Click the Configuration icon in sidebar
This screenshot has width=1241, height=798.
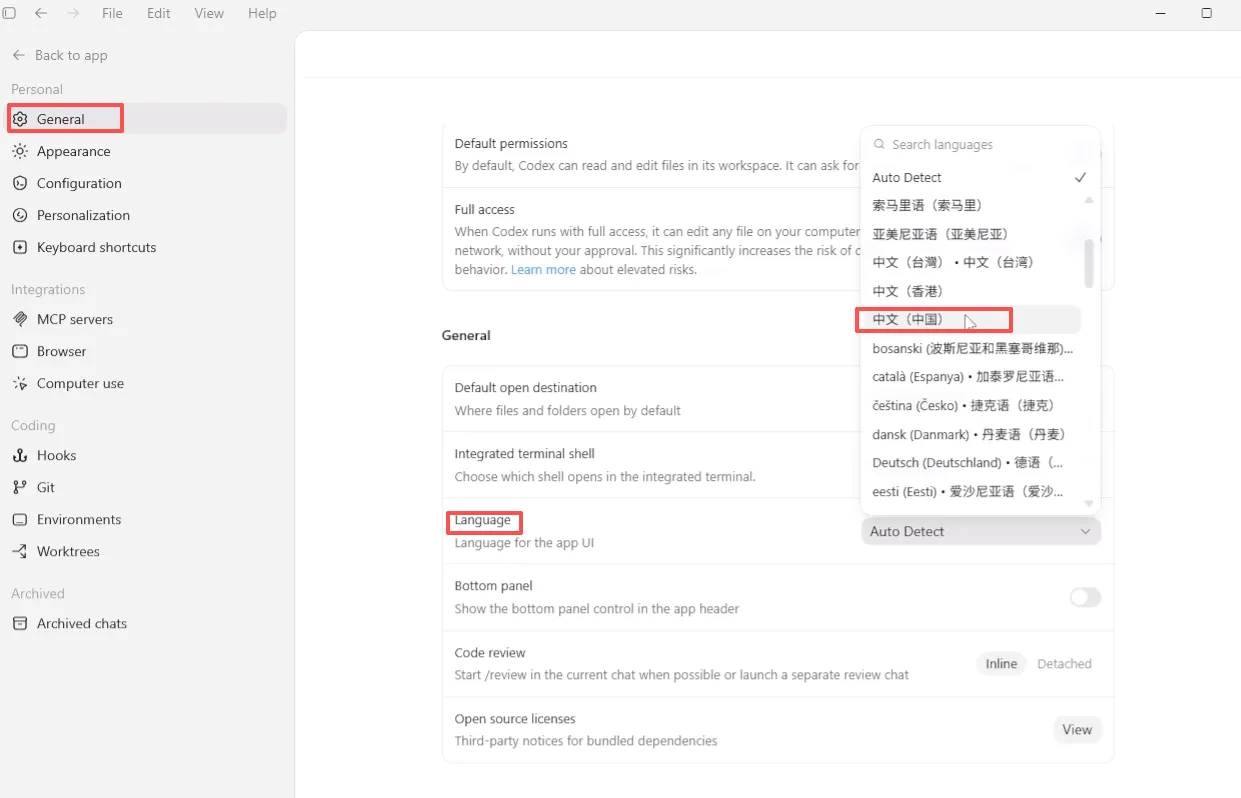20,183
